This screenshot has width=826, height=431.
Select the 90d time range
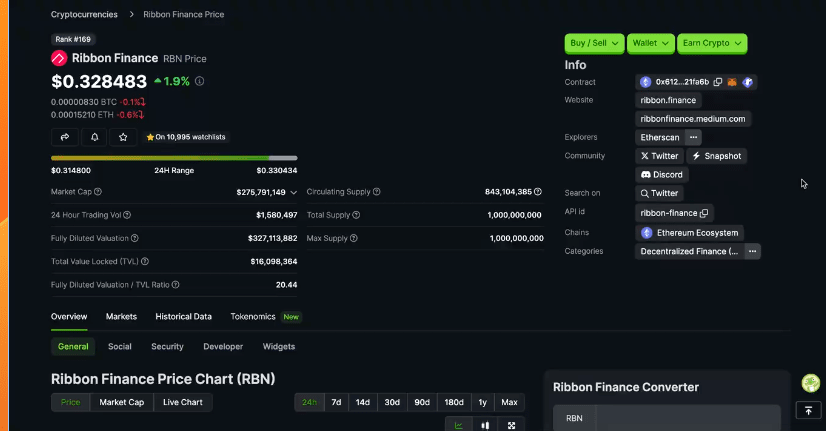tap(422, 402)
